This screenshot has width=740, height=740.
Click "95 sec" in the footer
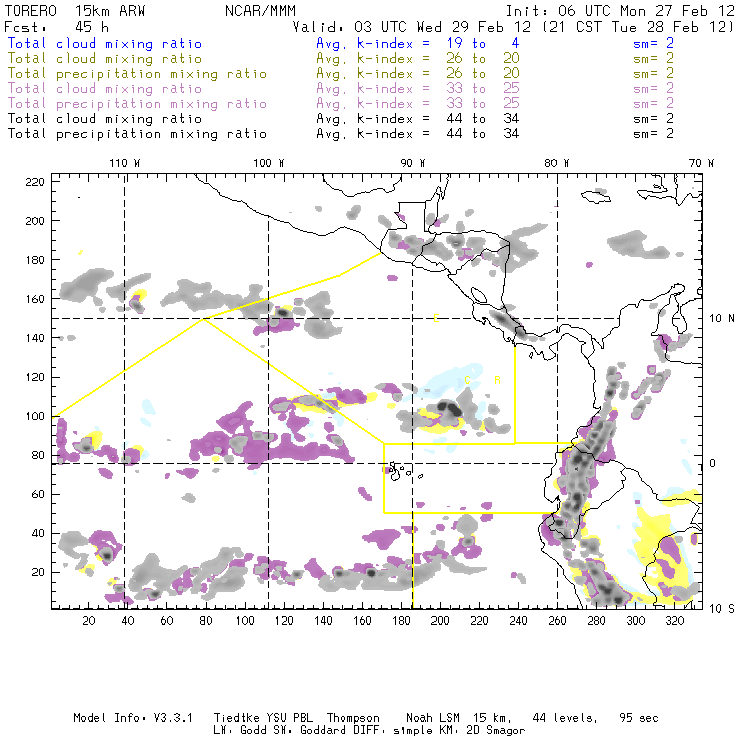pyautogui.click(x=639, y=718)
